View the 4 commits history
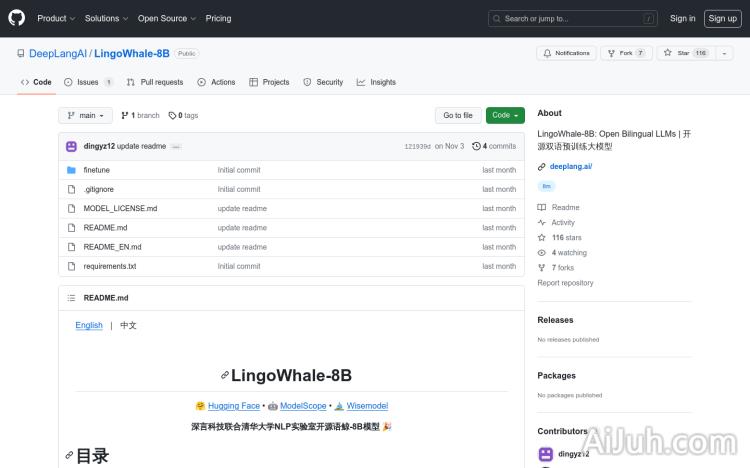Image resolution: width=750 pixels, height=468 pixels. 494,146
